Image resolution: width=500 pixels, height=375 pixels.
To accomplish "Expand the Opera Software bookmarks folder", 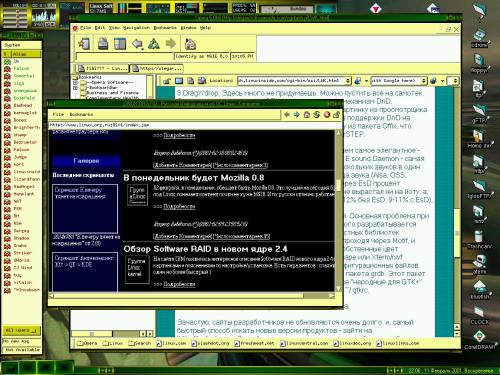I will [x=75, y=82].
